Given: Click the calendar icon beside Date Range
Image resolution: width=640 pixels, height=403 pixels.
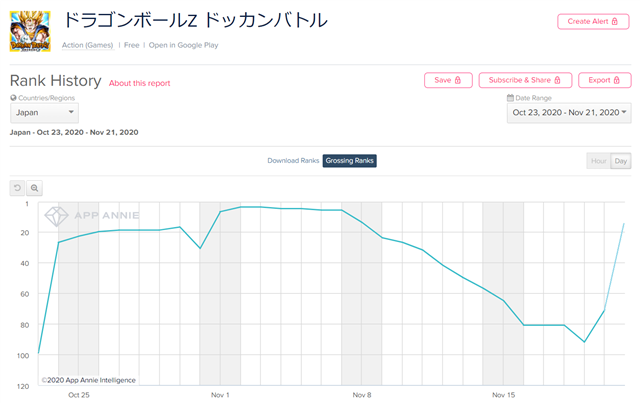Looking at the screenshot, I should pos(510,98).
